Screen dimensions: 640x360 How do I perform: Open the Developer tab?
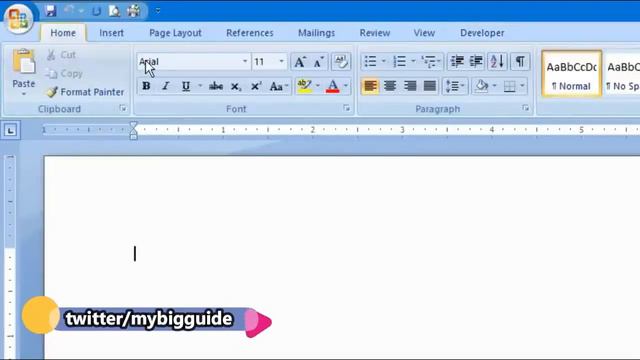click(482, 33)
